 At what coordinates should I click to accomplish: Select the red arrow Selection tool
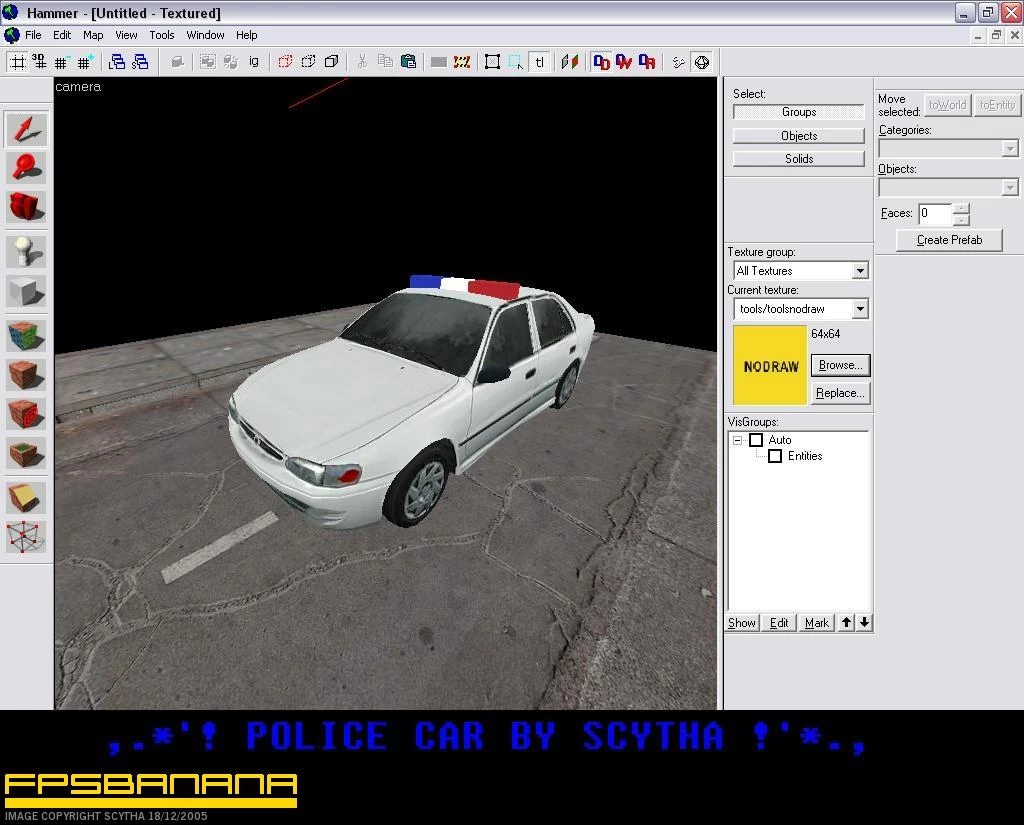(26, 129)
